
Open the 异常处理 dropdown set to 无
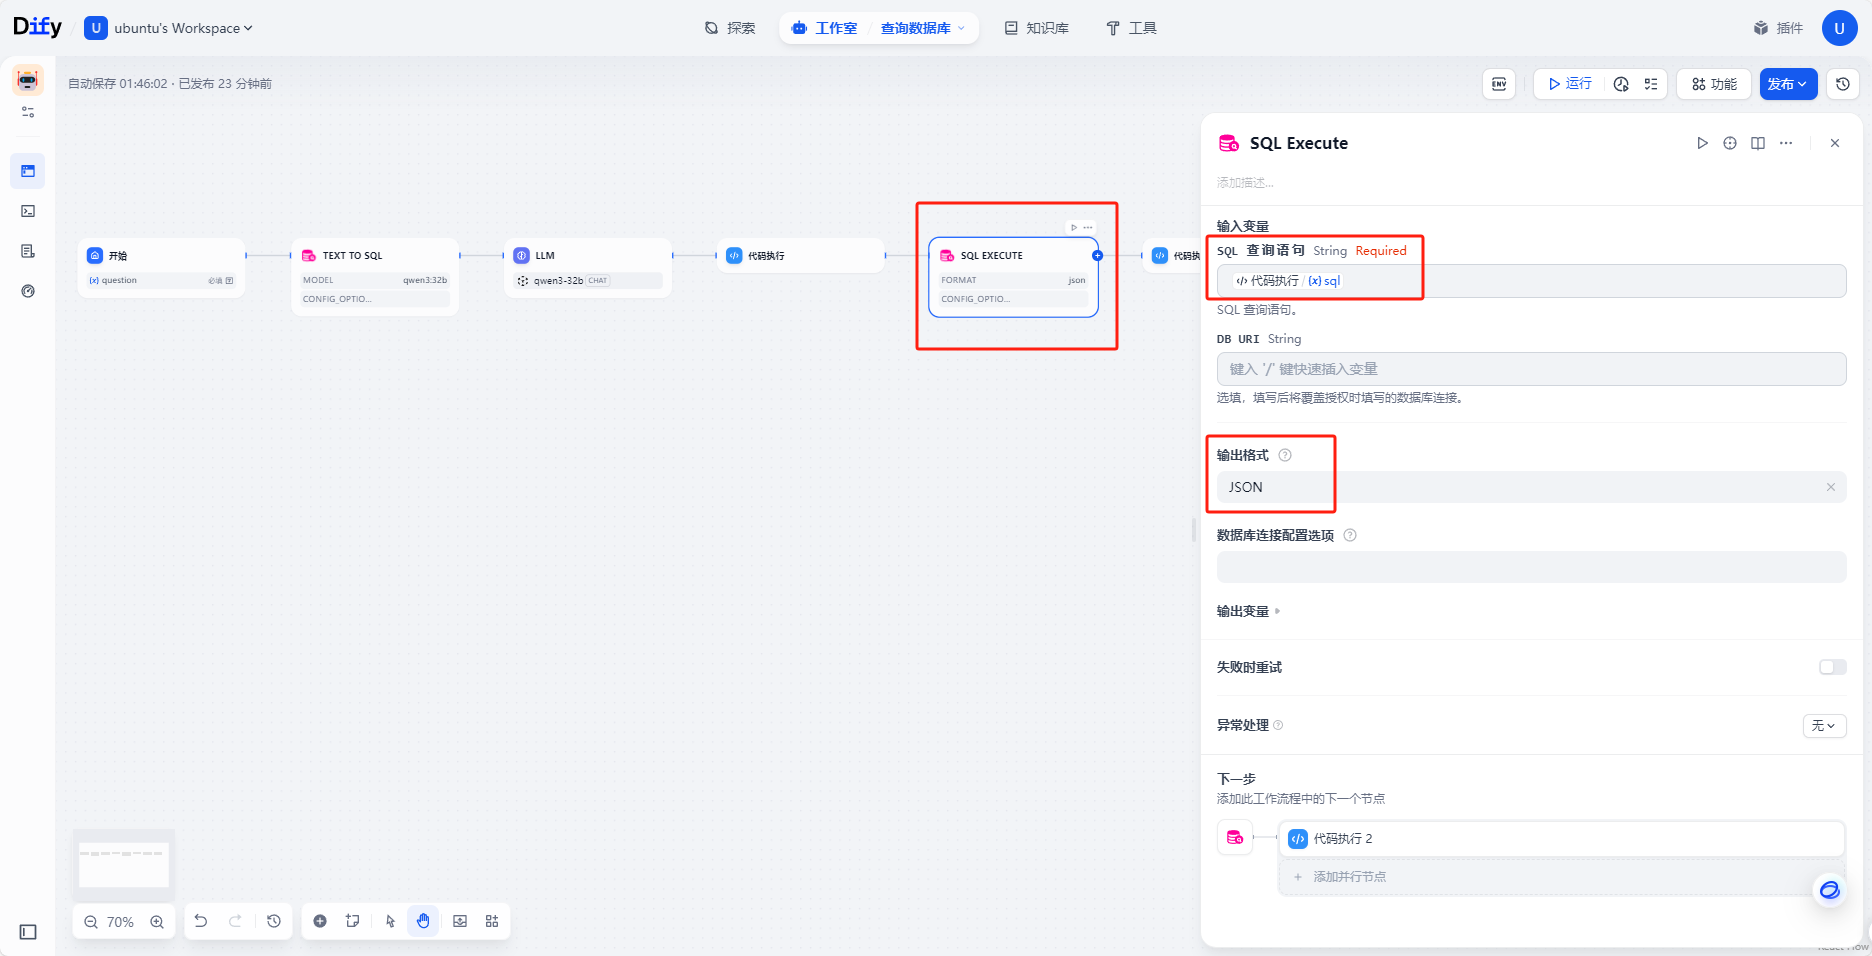1824,726
